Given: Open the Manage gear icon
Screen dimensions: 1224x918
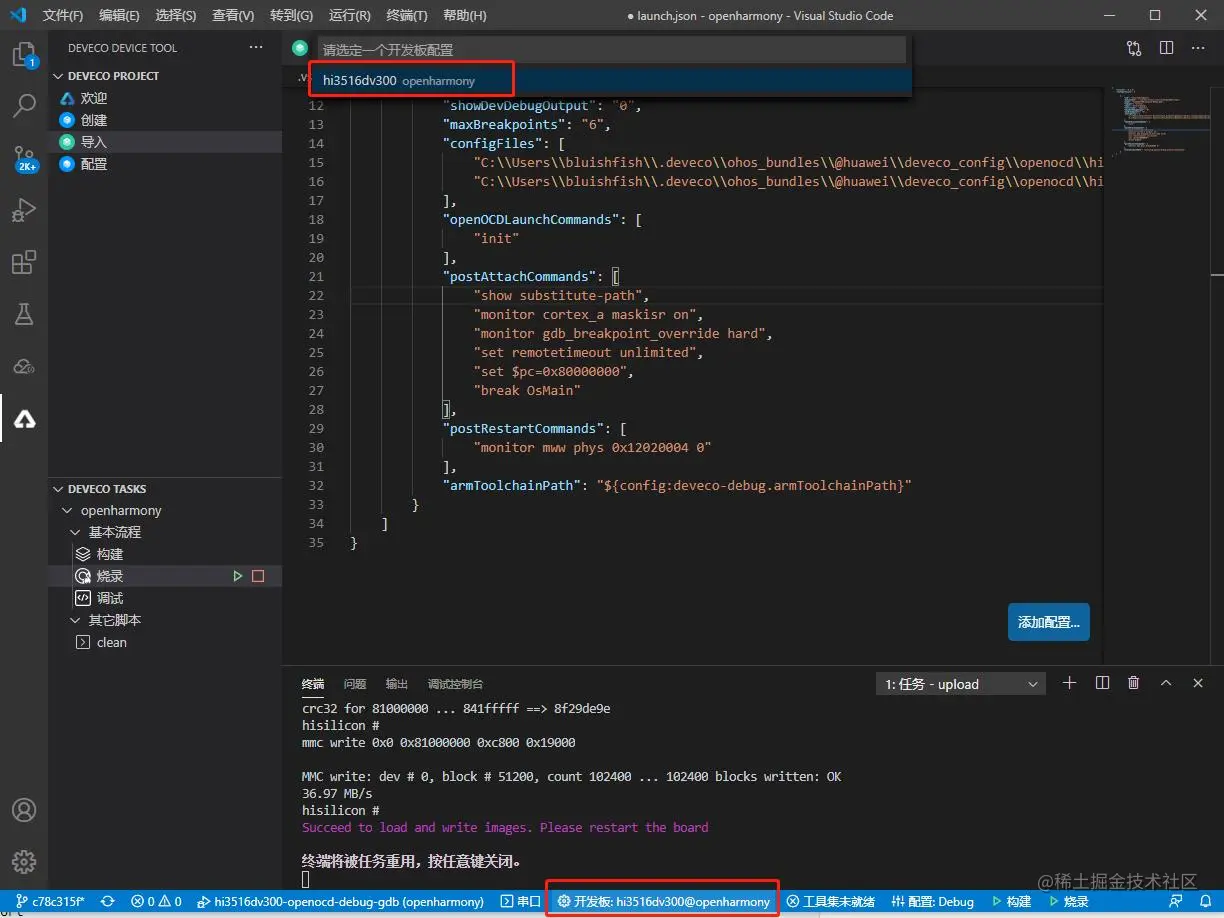Looking at the screenshot, I should click(24, 861).
